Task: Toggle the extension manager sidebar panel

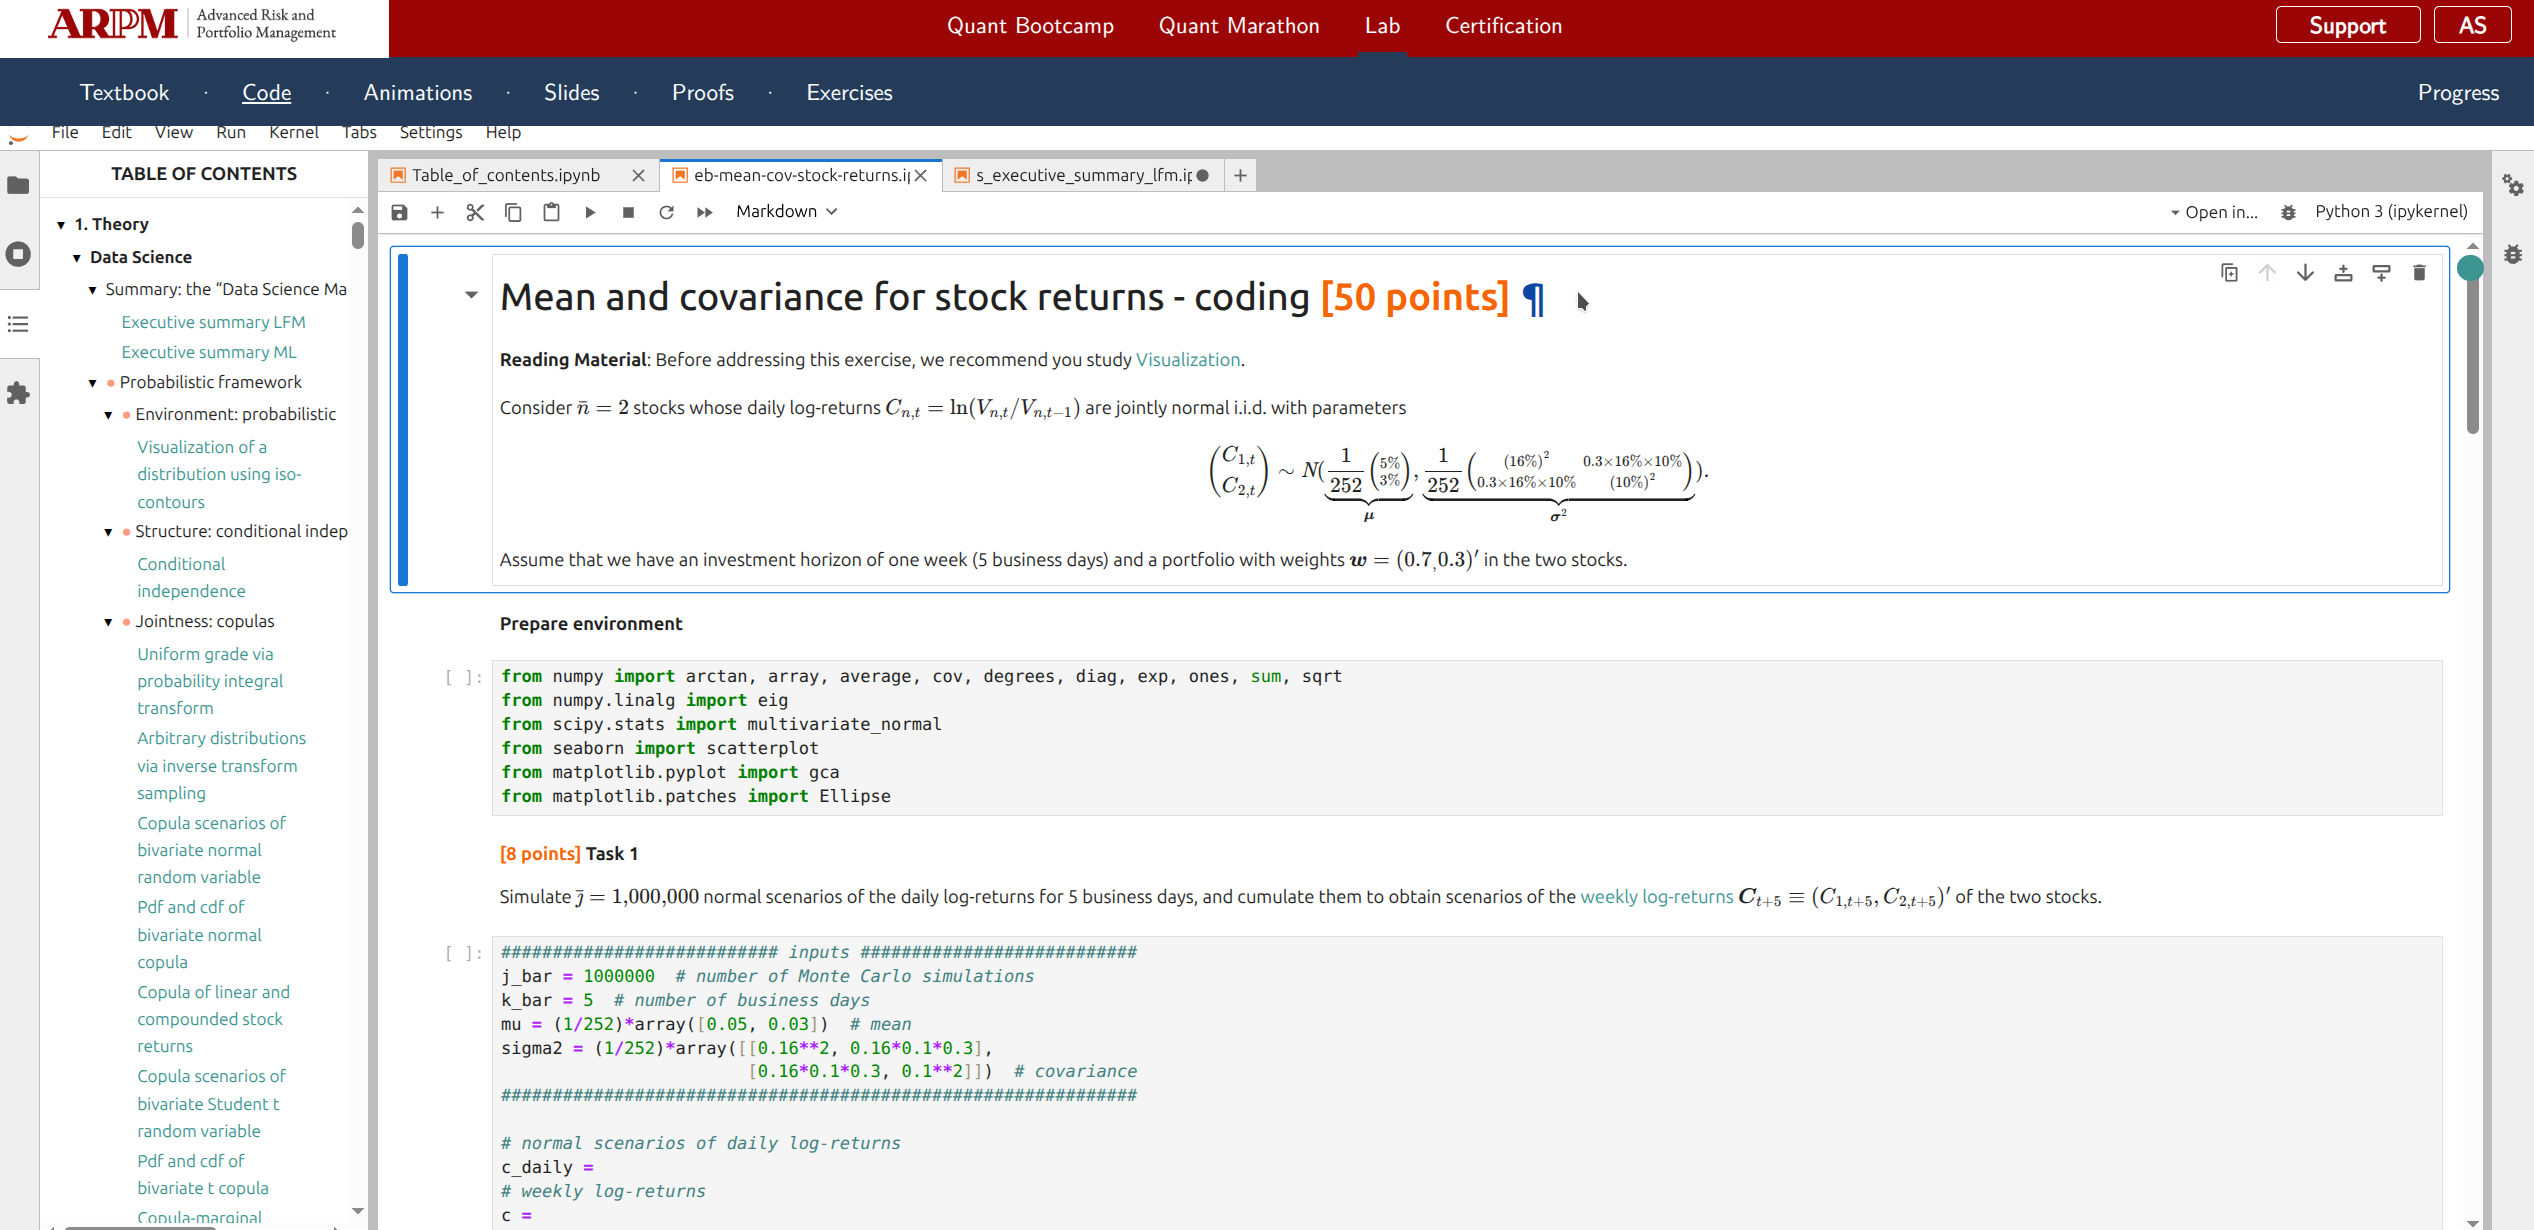Action: (19, 394)
